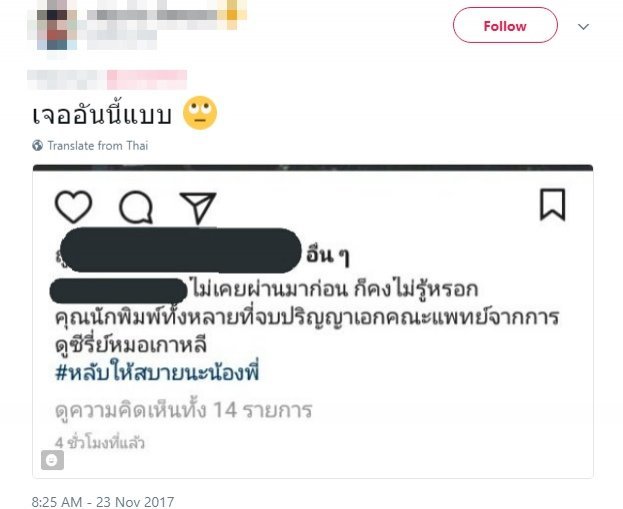Toggle the bookmark save icon
Screen dimensions: 623x509
[552, 204]
